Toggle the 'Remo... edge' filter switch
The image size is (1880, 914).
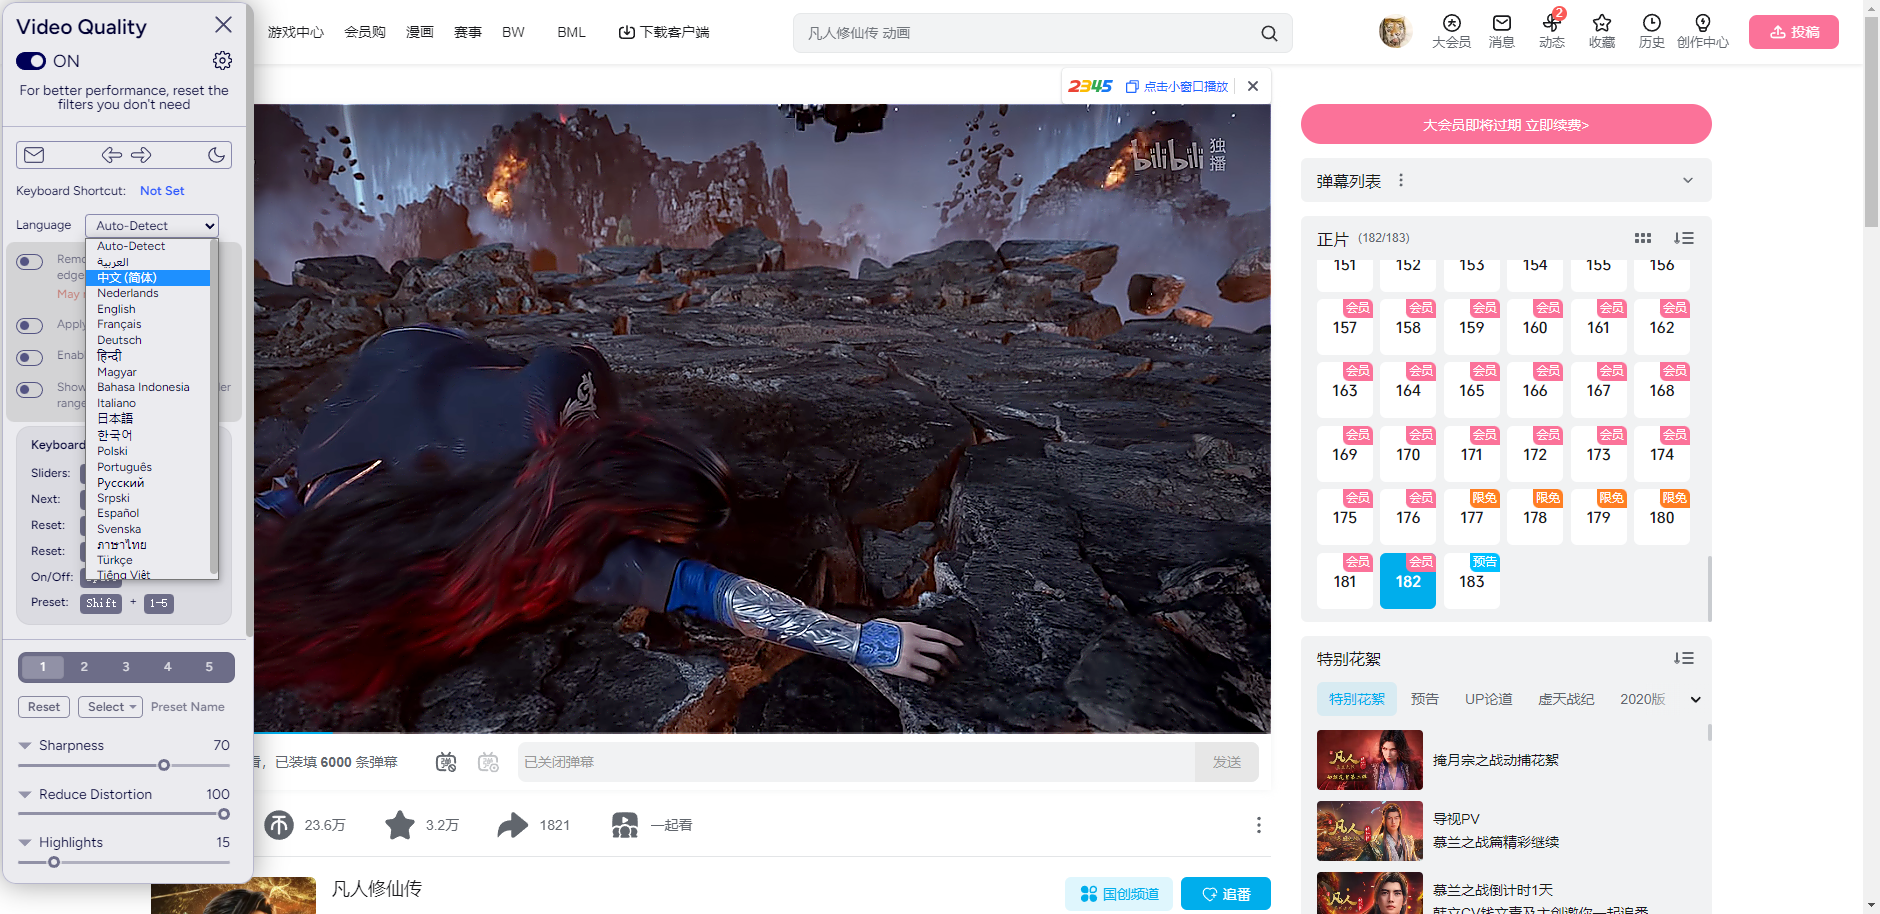(30, 262)
